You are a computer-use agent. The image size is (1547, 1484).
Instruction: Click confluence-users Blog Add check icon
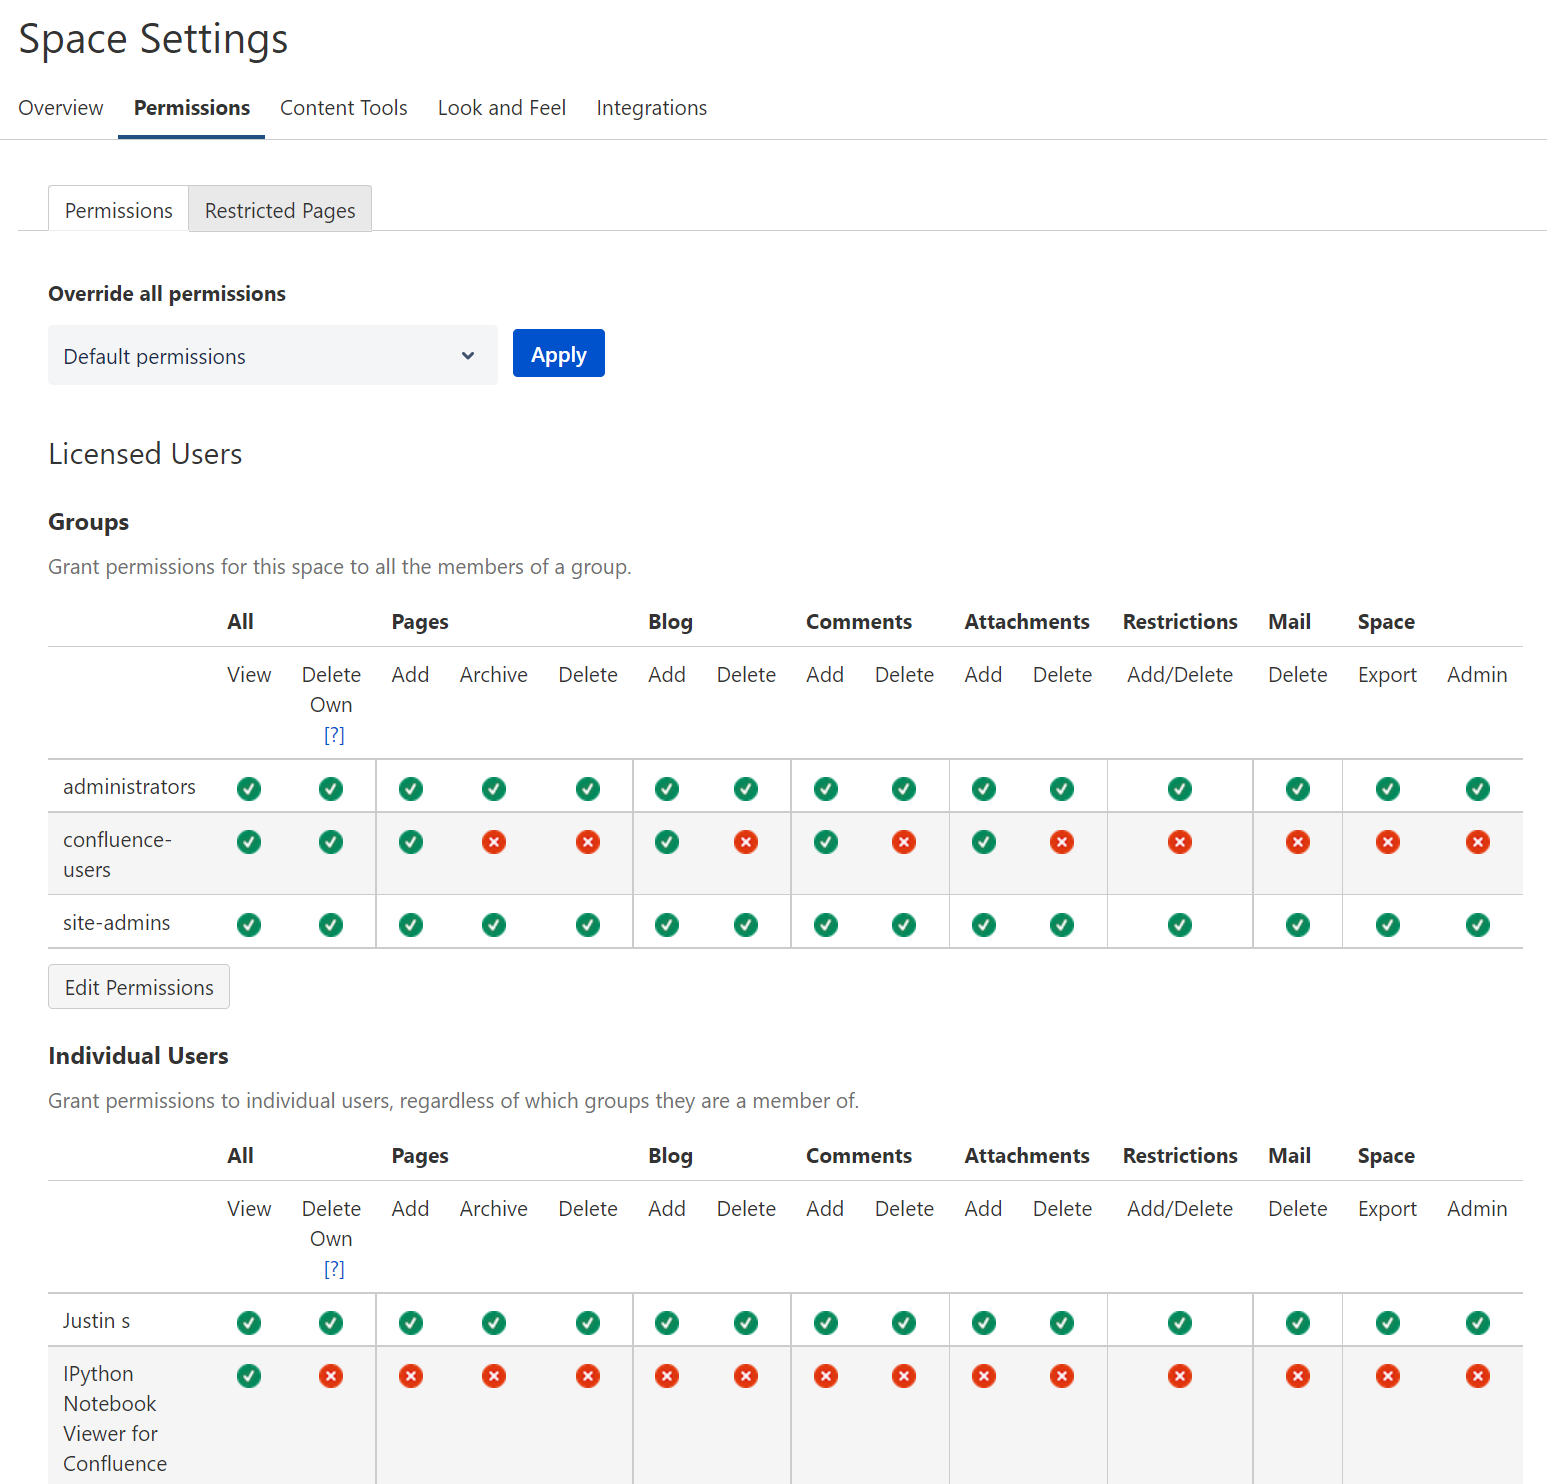pos(667,842)
